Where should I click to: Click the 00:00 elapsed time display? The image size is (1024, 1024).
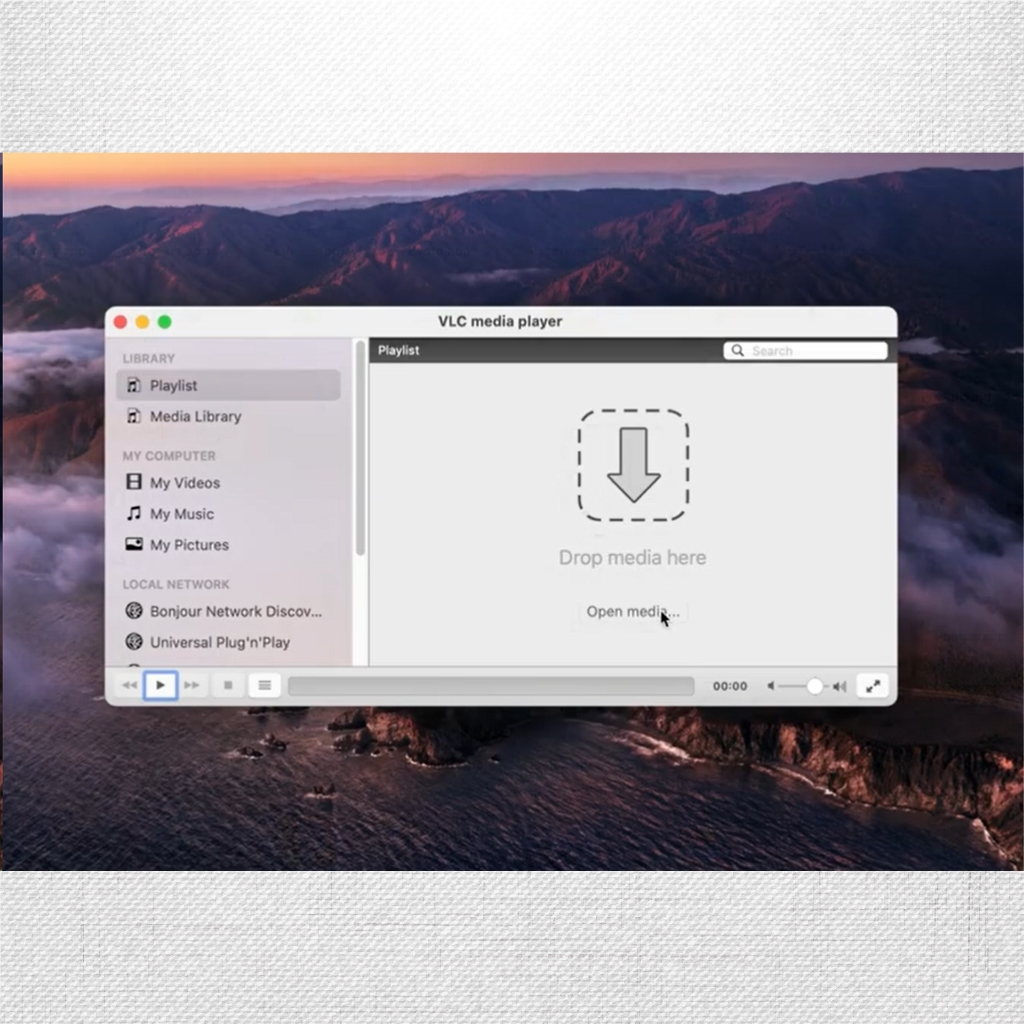(x=729, y=686)
